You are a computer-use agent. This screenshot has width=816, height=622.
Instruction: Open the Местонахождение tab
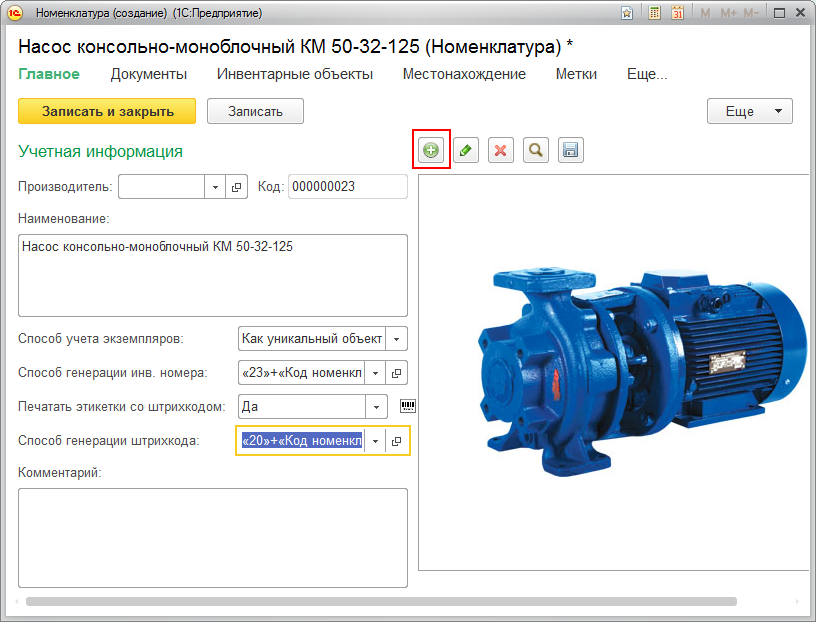click(464, 74)
